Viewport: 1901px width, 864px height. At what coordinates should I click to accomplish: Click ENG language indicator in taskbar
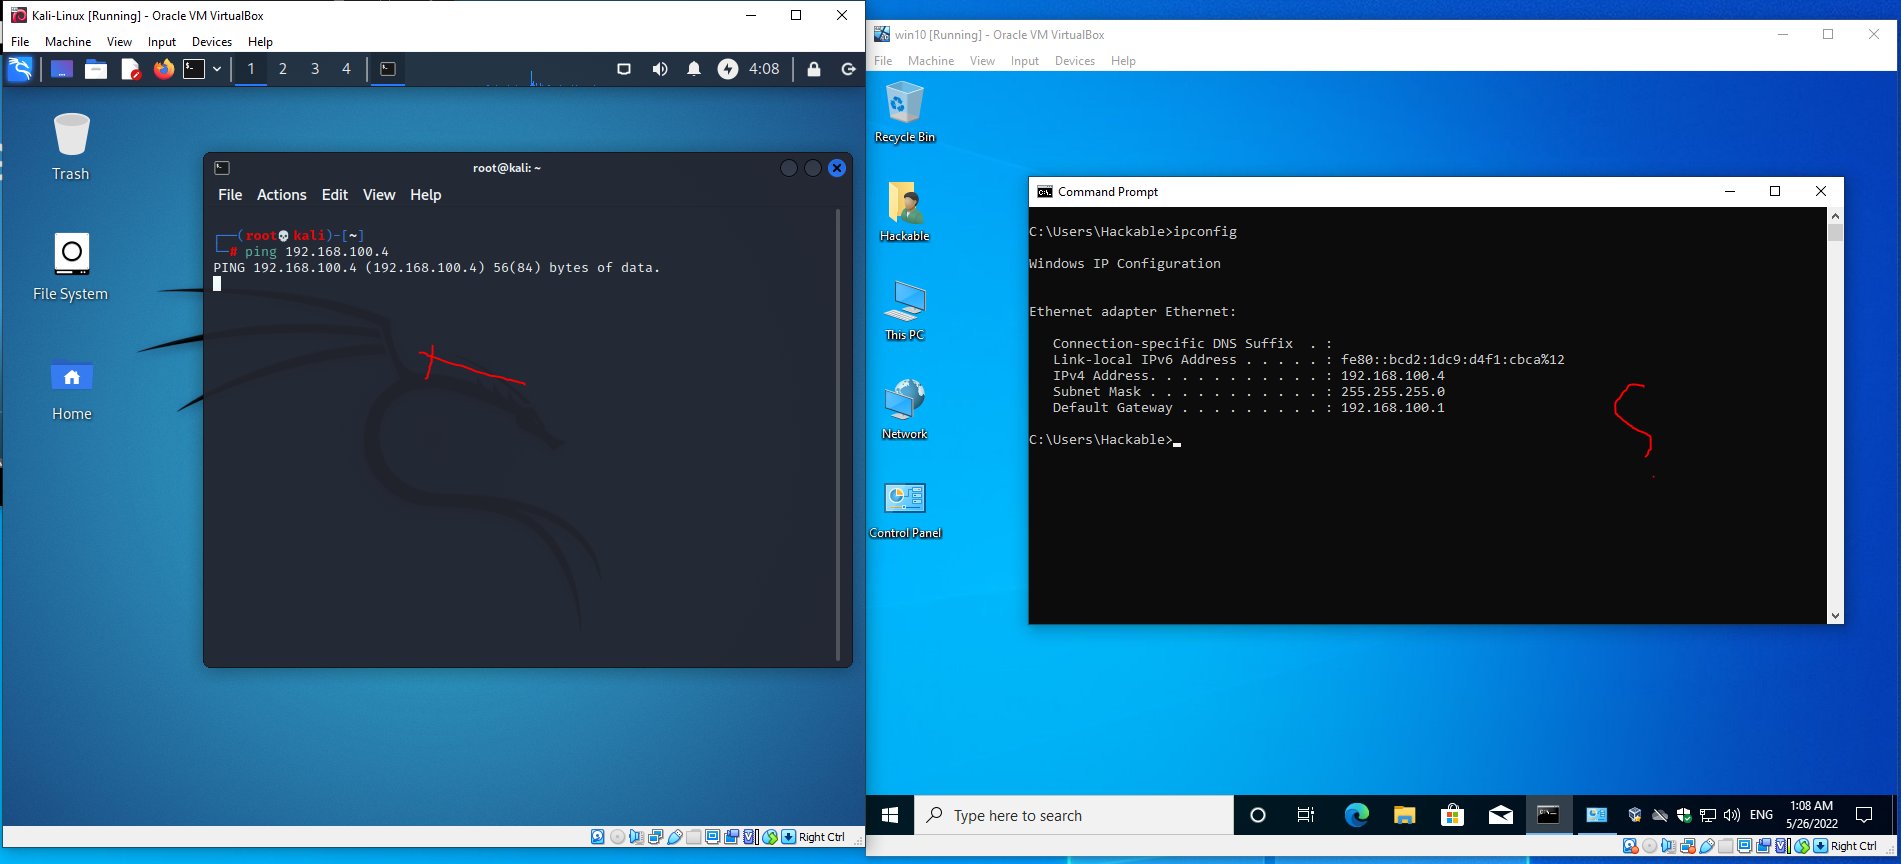pyautogui.click(x=1762, y=815)
